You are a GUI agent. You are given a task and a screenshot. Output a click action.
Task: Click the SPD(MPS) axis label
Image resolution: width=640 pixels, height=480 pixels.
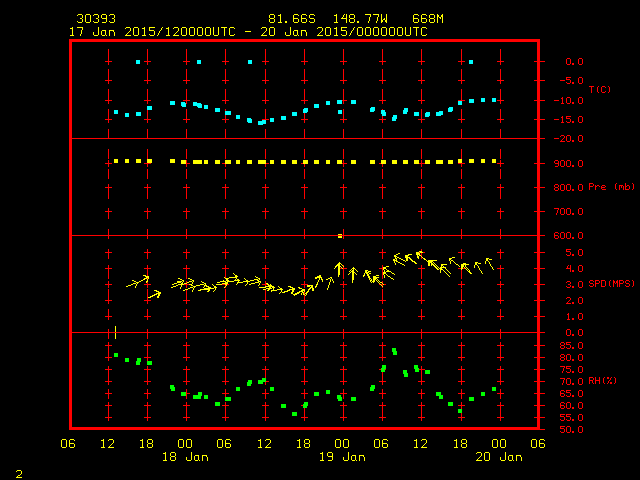(611, 284)
